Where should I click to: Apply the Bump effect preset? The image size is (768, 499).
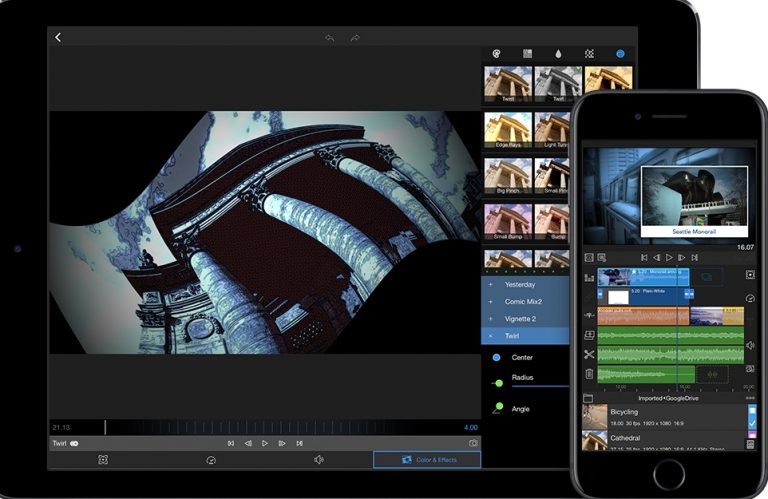click(x=552, y=222)
